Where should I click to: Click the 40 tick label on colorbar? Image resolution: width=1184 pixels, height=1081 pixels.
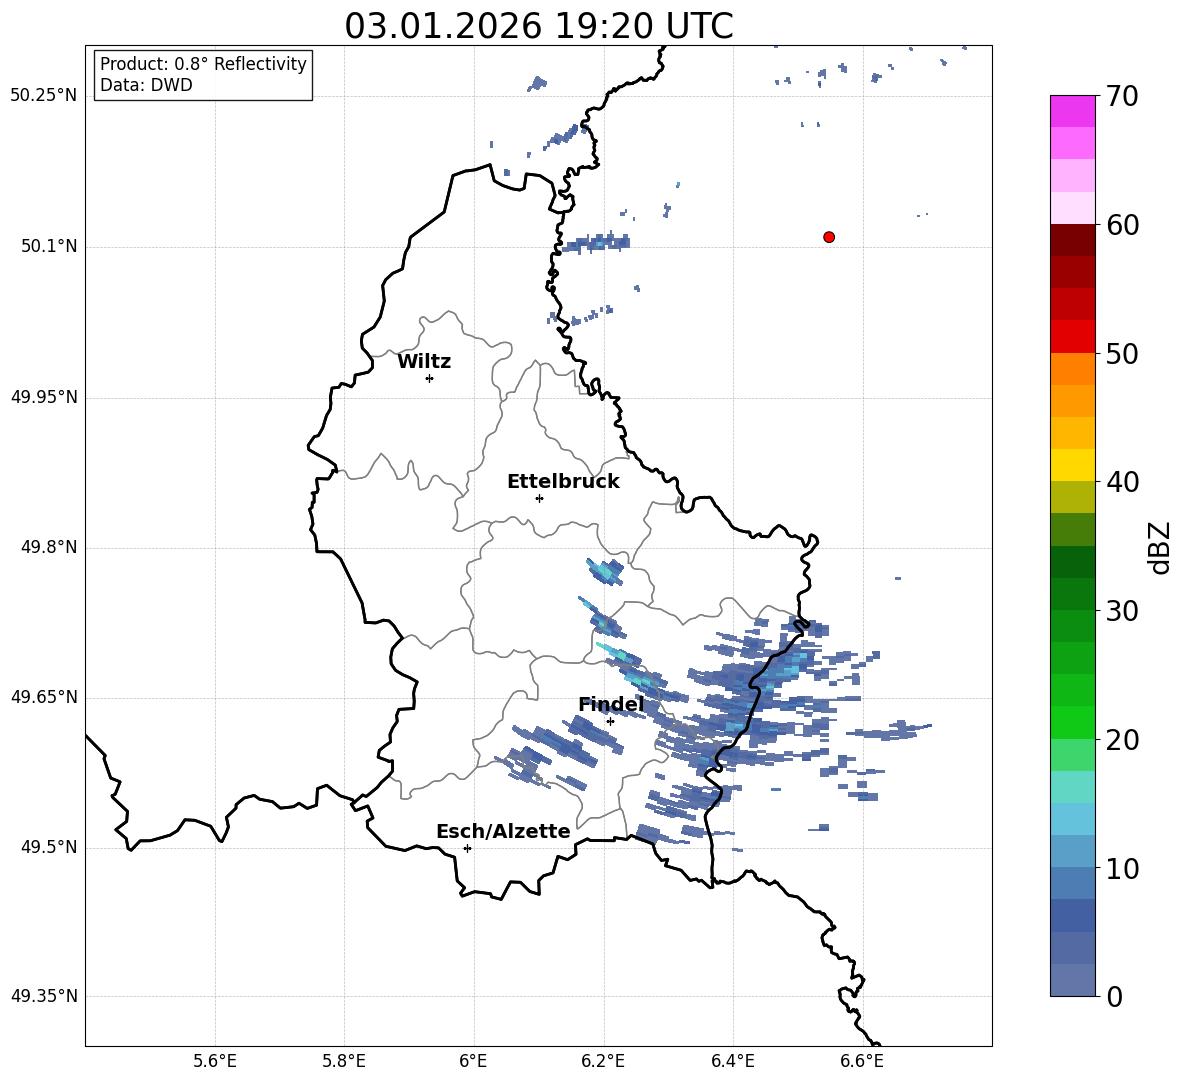pos(1123,482)
